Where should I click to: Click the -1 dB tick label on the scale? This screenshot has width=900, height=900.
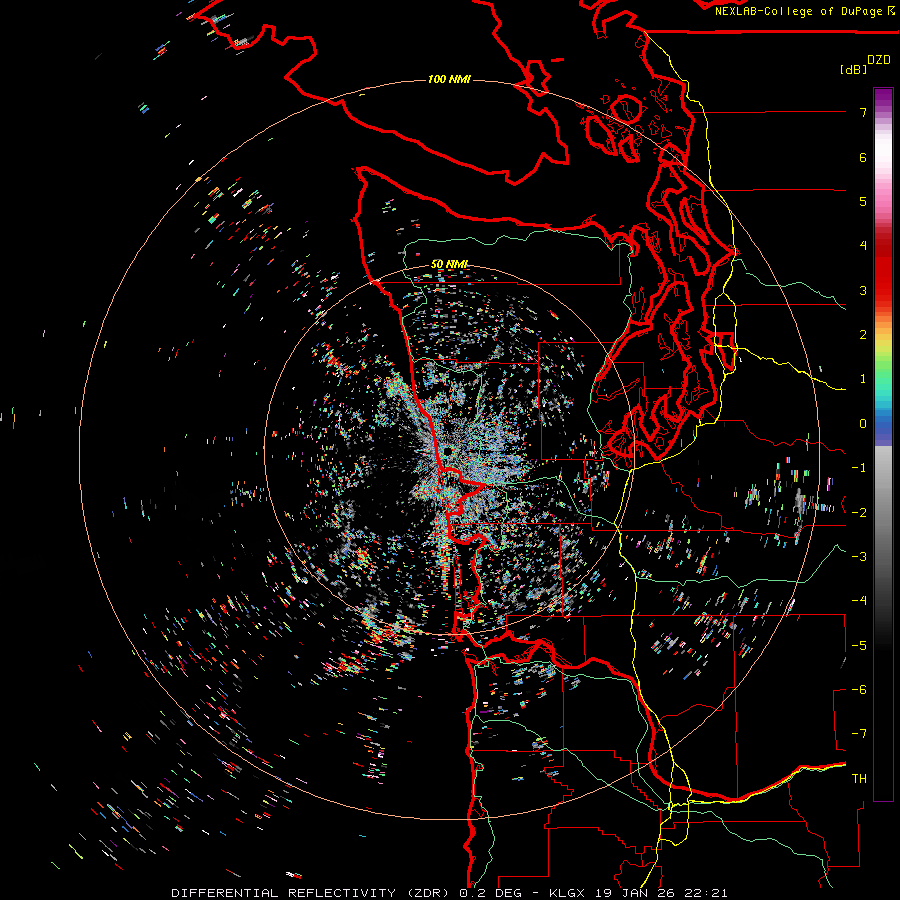click(859, 468)
